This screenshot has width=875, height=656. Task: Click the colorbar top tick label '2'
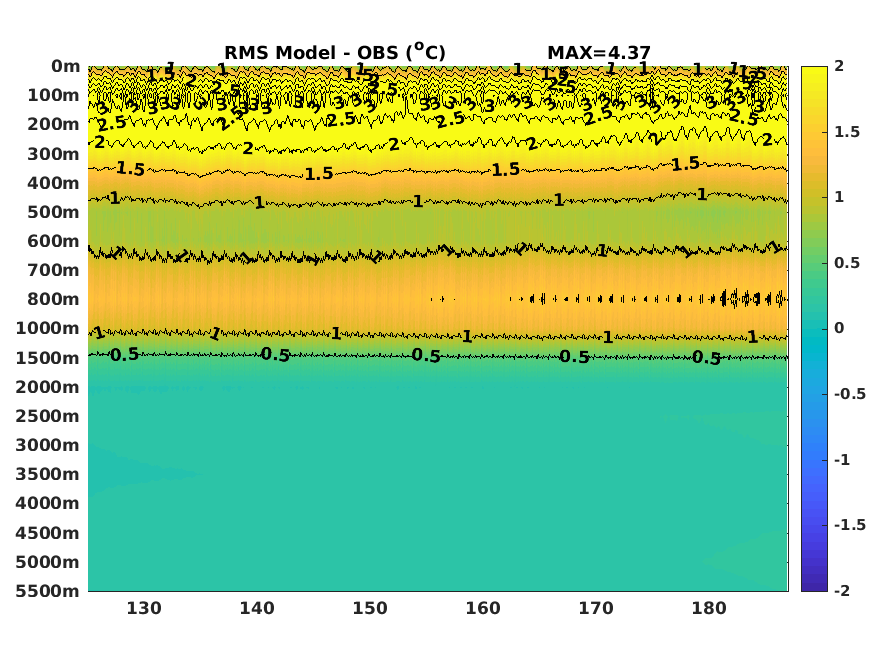click(x=839, y=66)
